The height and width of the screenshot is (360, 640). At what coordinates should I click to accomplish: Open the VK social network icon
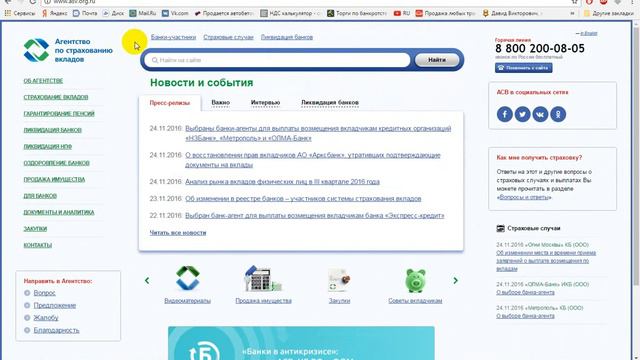[x=540, y=114]
